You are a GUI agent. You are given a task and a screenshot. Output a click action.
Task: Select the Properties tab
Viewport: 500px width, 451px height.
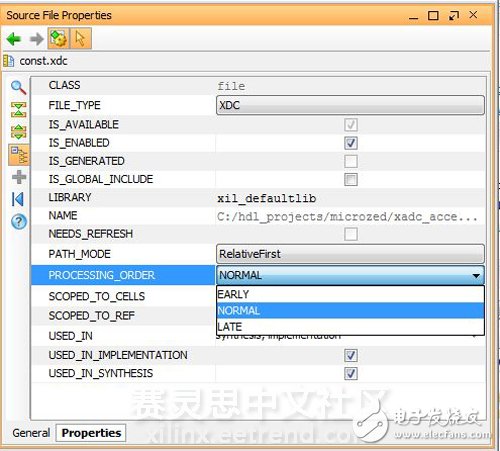coord(91,433)
